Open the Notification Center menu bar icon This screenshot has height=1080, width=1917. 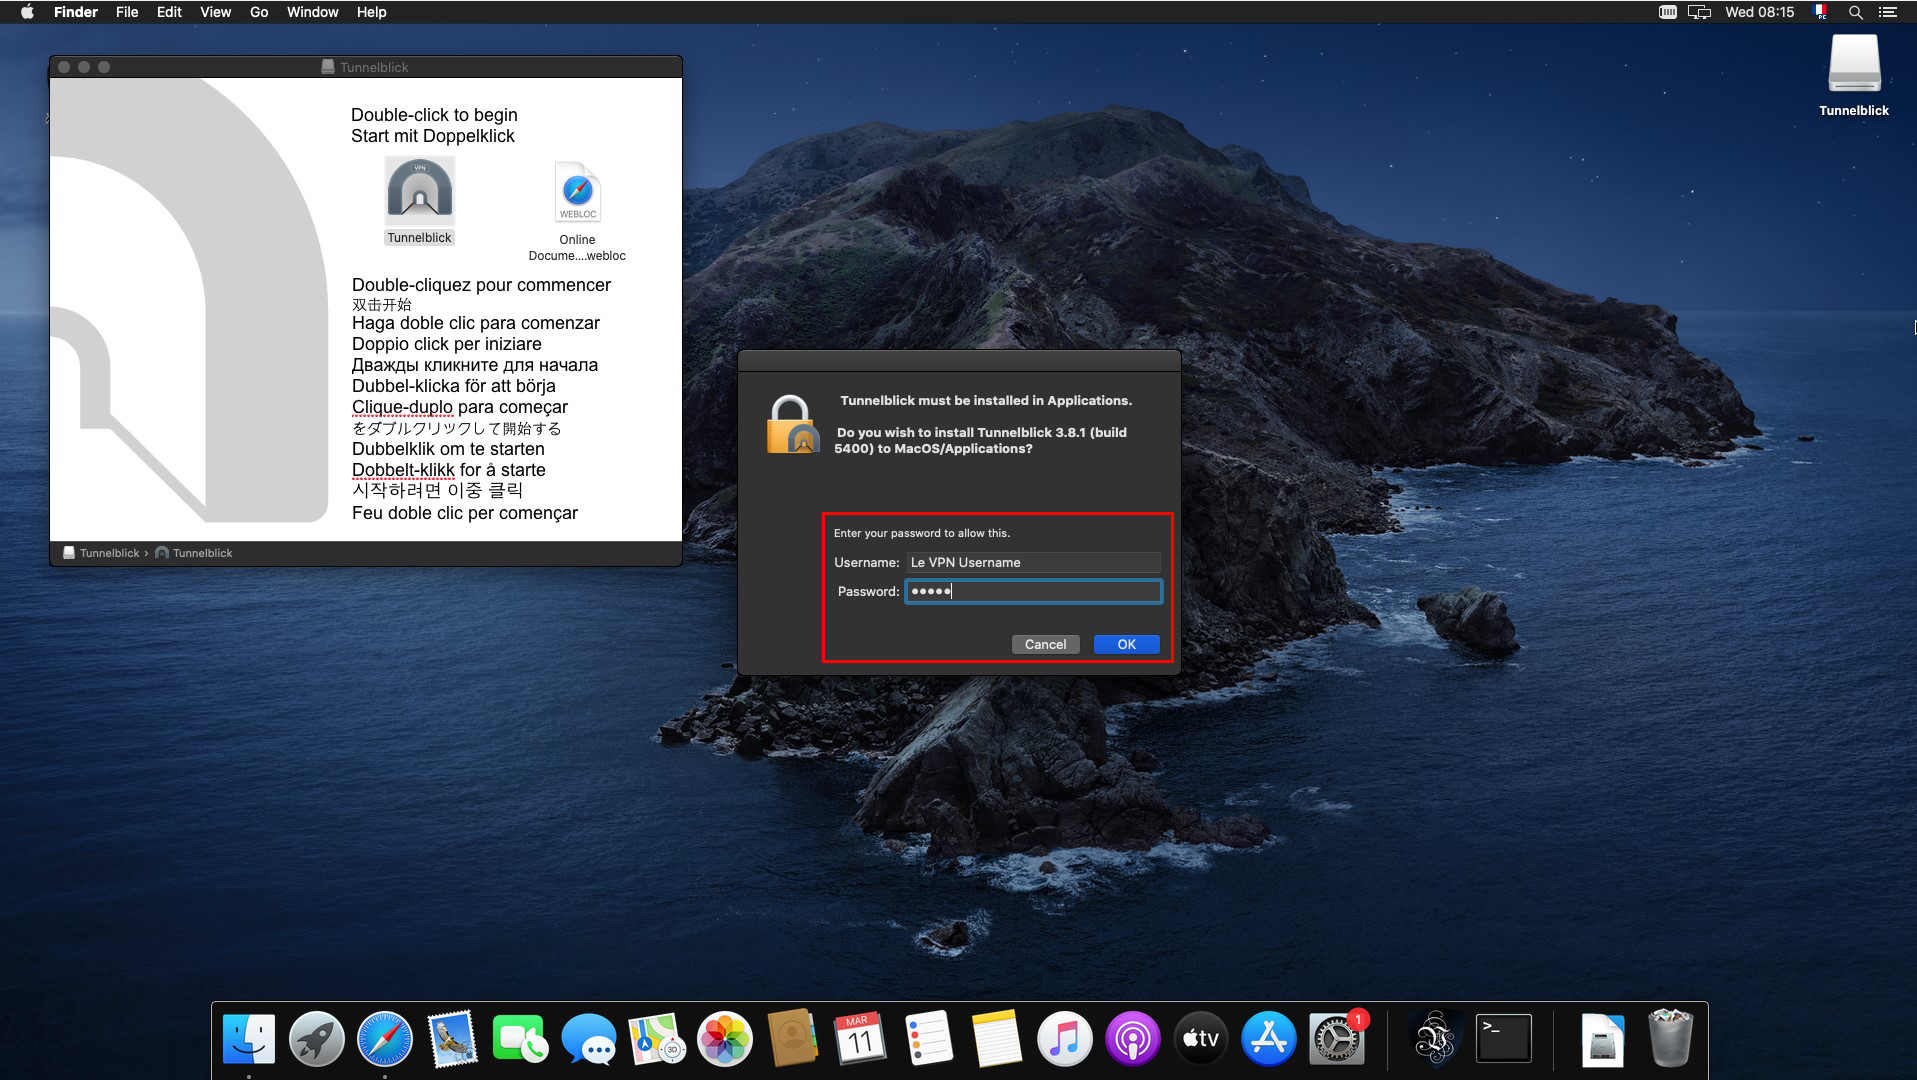pos(1888,12)
